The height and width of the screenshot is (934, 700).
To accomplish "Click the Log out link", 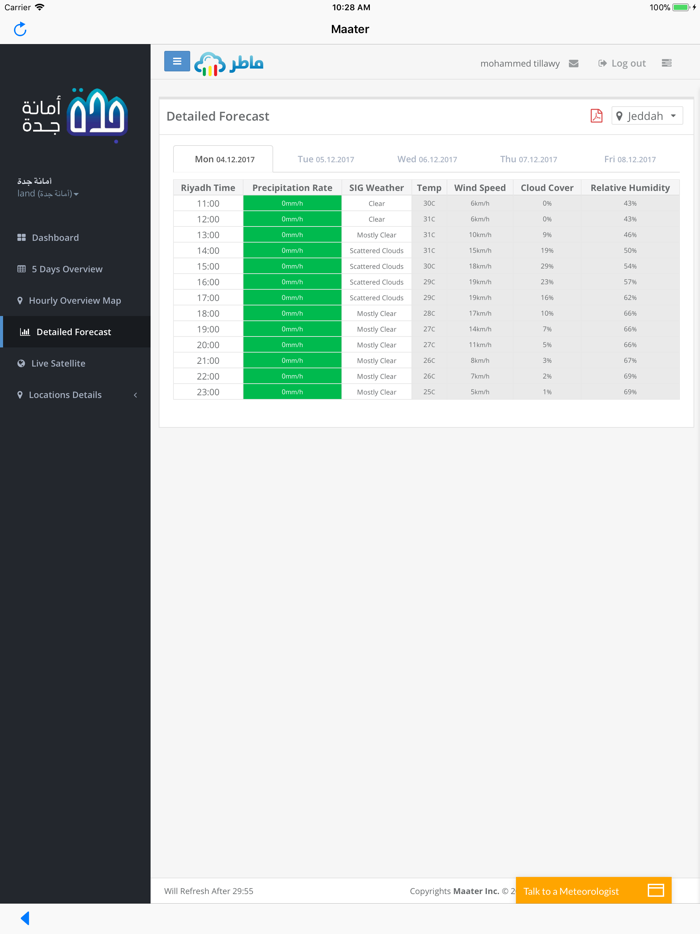I will click(x=622, y=63).
